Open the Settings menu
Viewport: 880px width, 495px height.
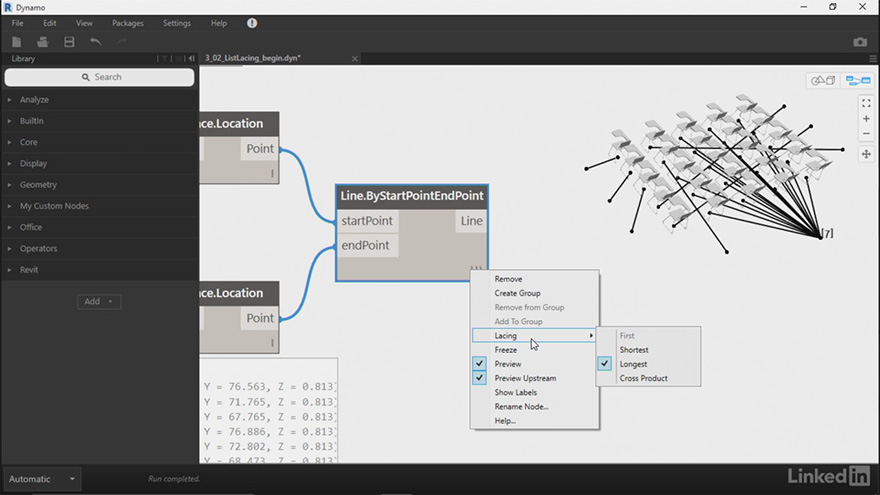pyautogui.click(x=177, y=23)
